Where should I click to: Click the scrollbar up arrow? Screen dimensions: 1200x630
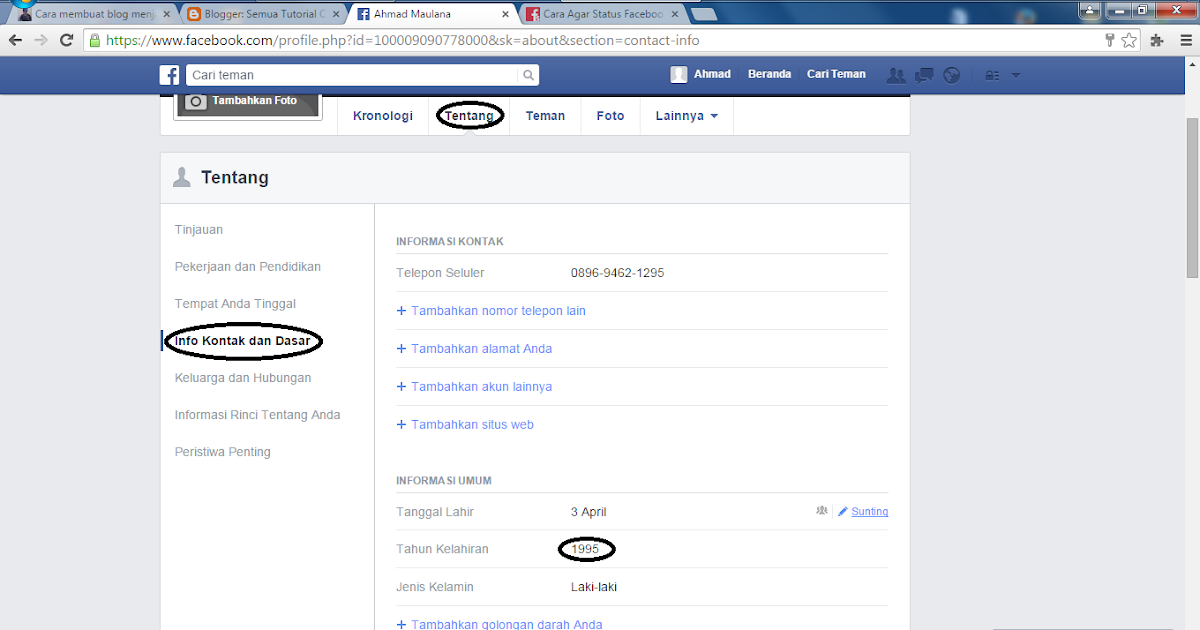1192,63
